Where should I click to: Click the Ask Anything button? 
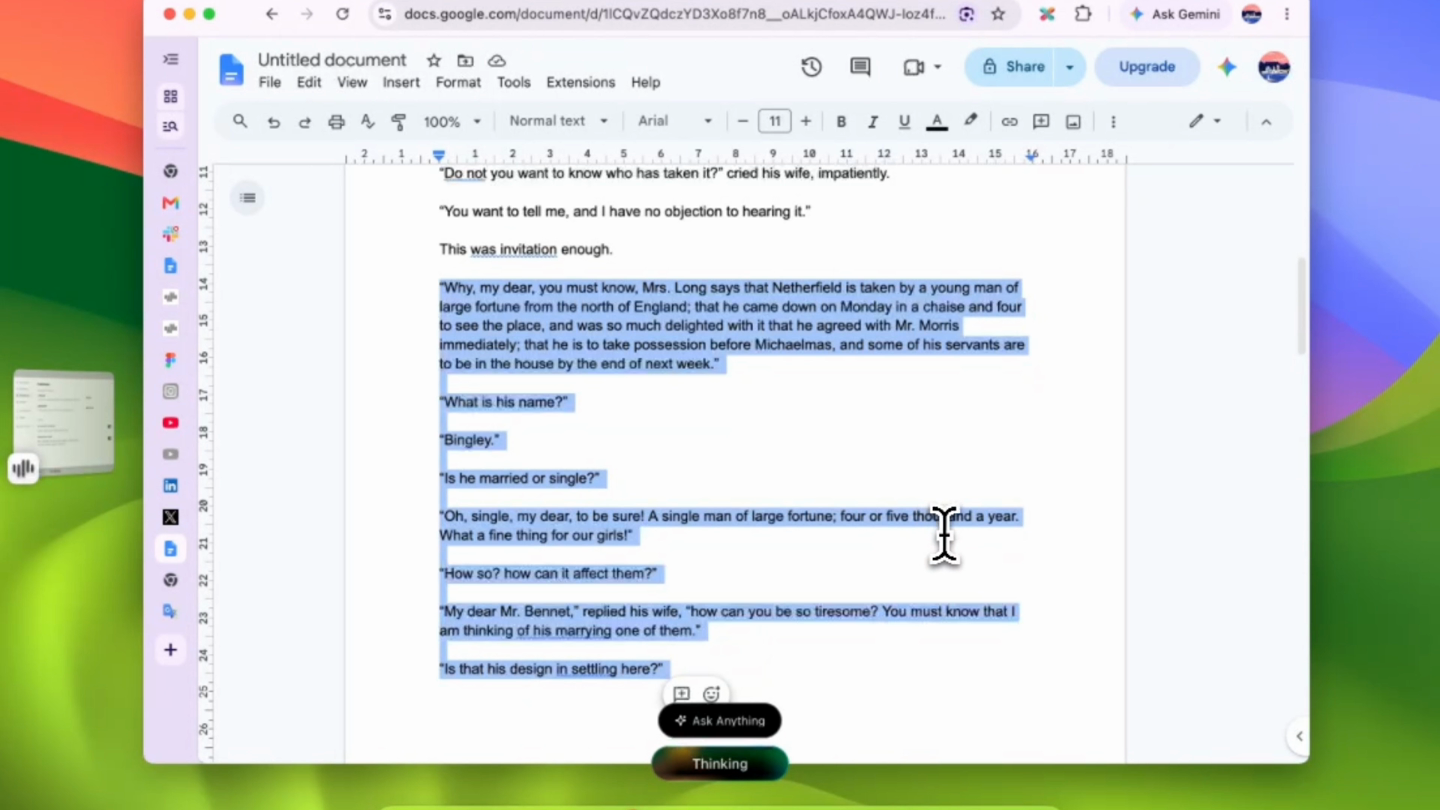coord(720,721)
